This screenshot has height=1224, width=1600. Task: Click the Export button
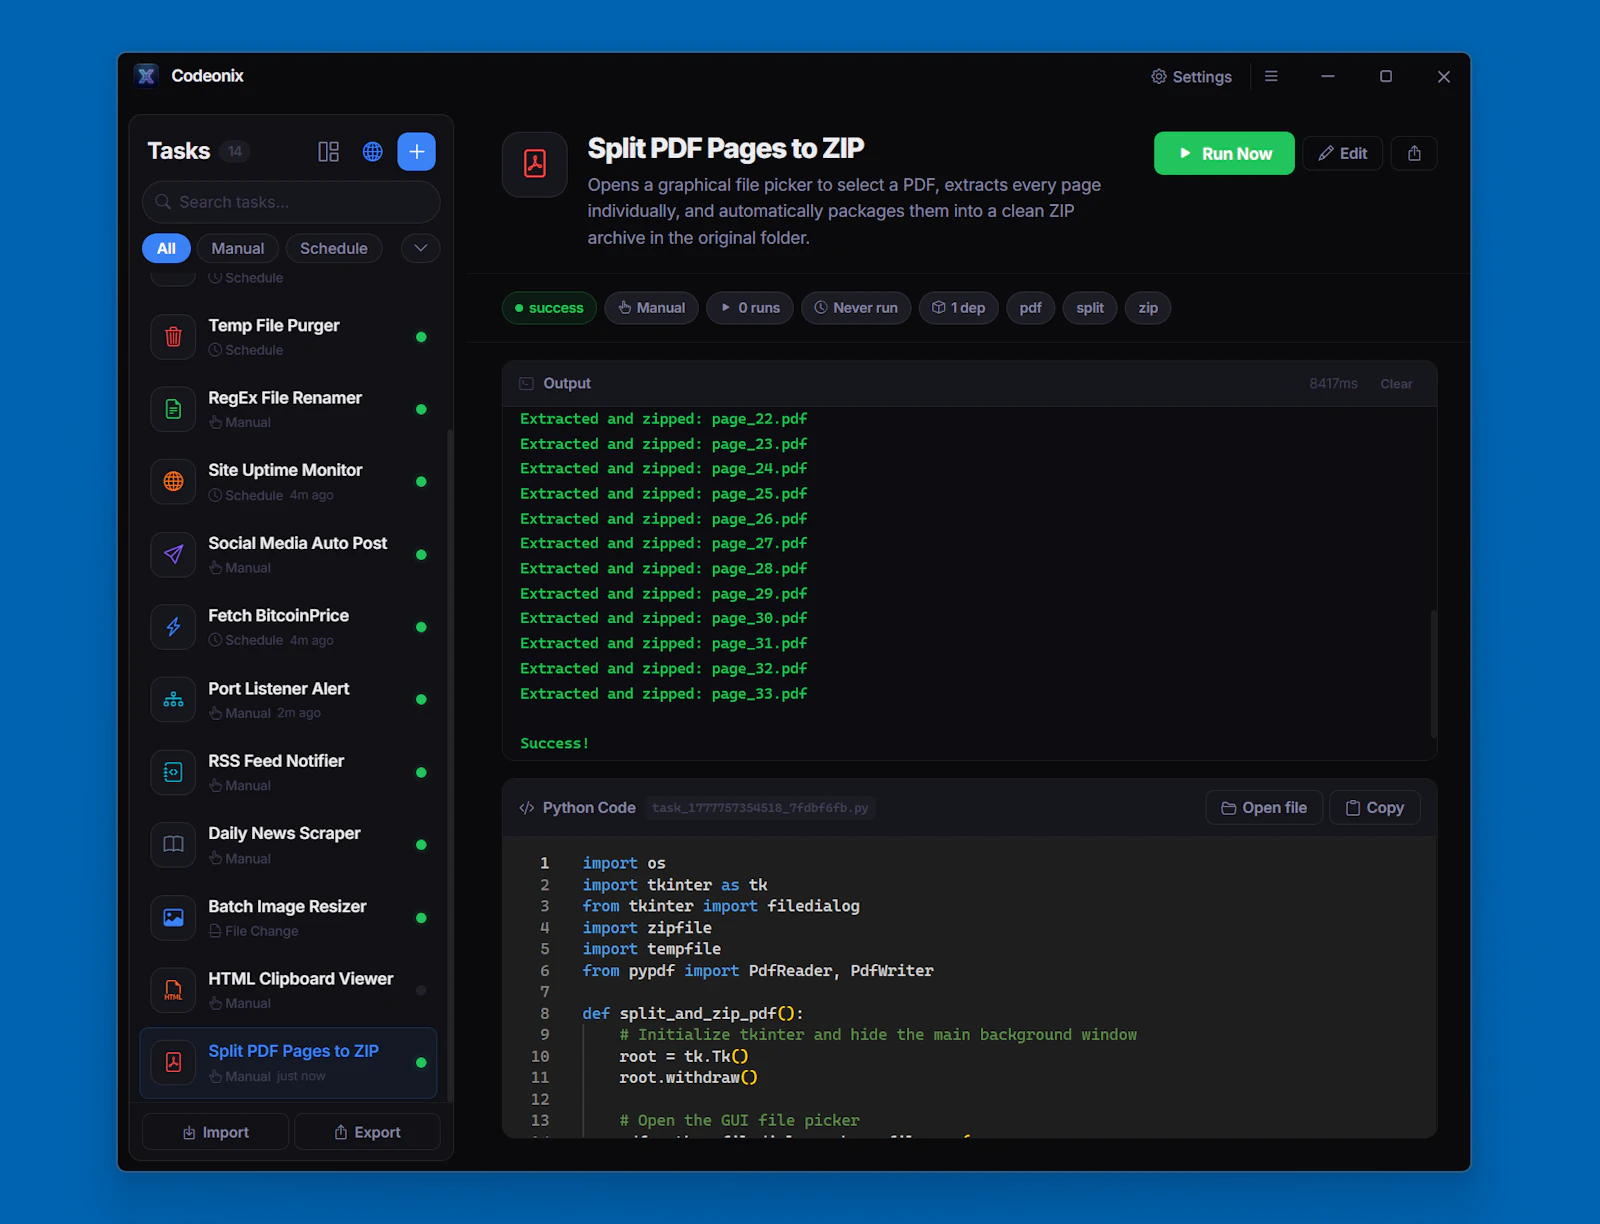[x=367, y=1132]
